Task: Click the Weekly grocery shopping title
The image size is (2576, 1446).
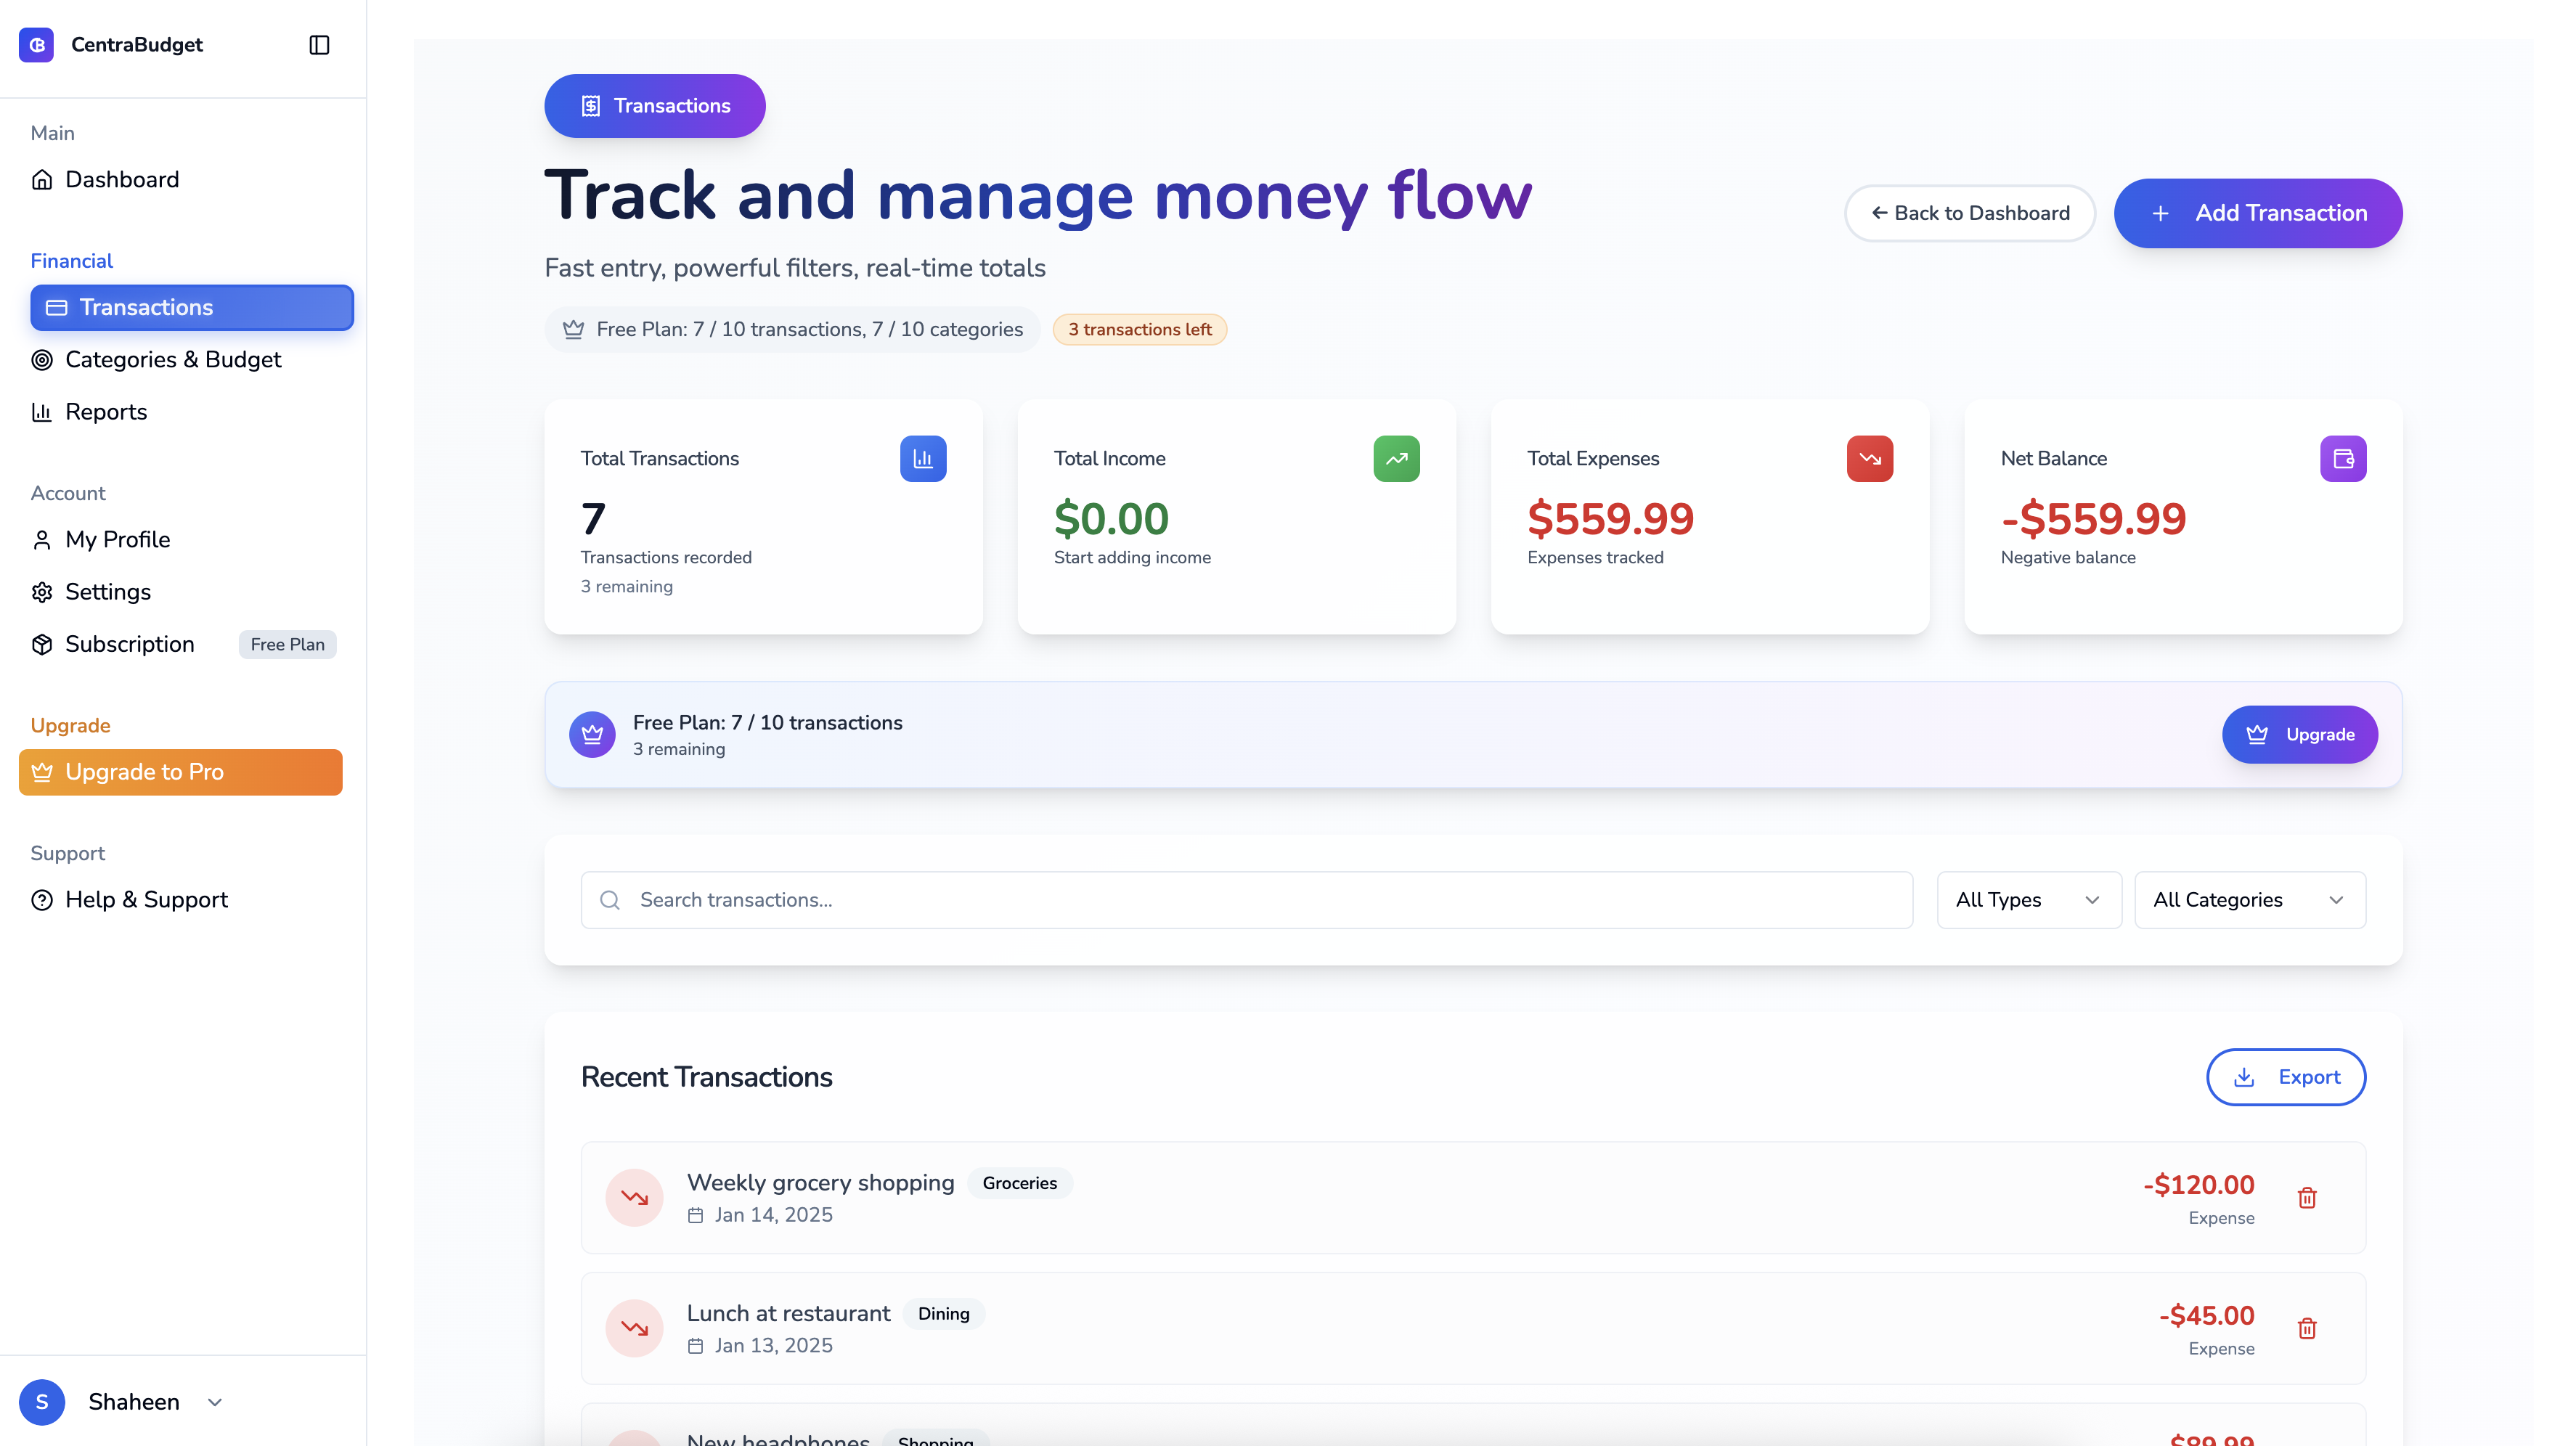Action: [821, 1183]
